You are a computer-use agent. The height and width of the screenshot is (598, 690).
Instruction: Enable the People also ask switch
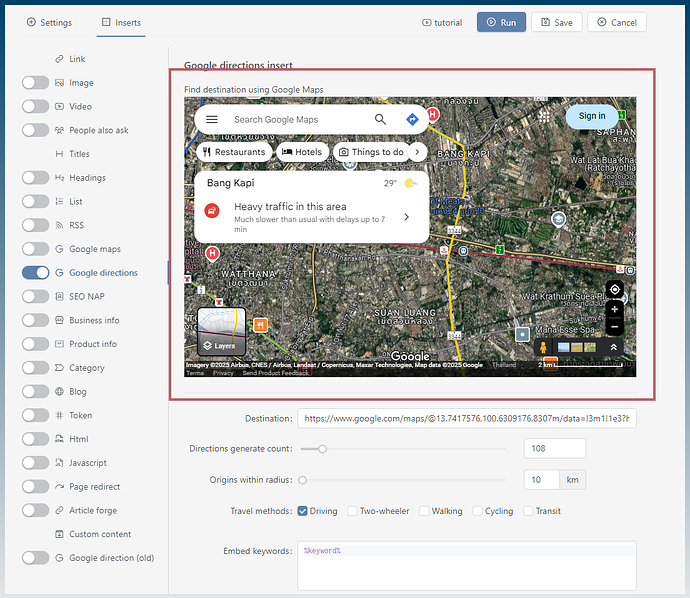pyautogui.click(x=36, y=130)
